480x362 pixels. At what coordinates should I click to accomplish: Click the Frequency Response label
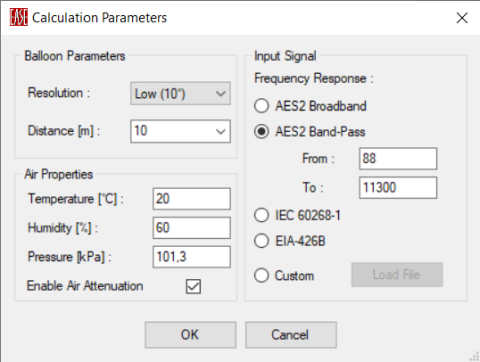point(314,79)
